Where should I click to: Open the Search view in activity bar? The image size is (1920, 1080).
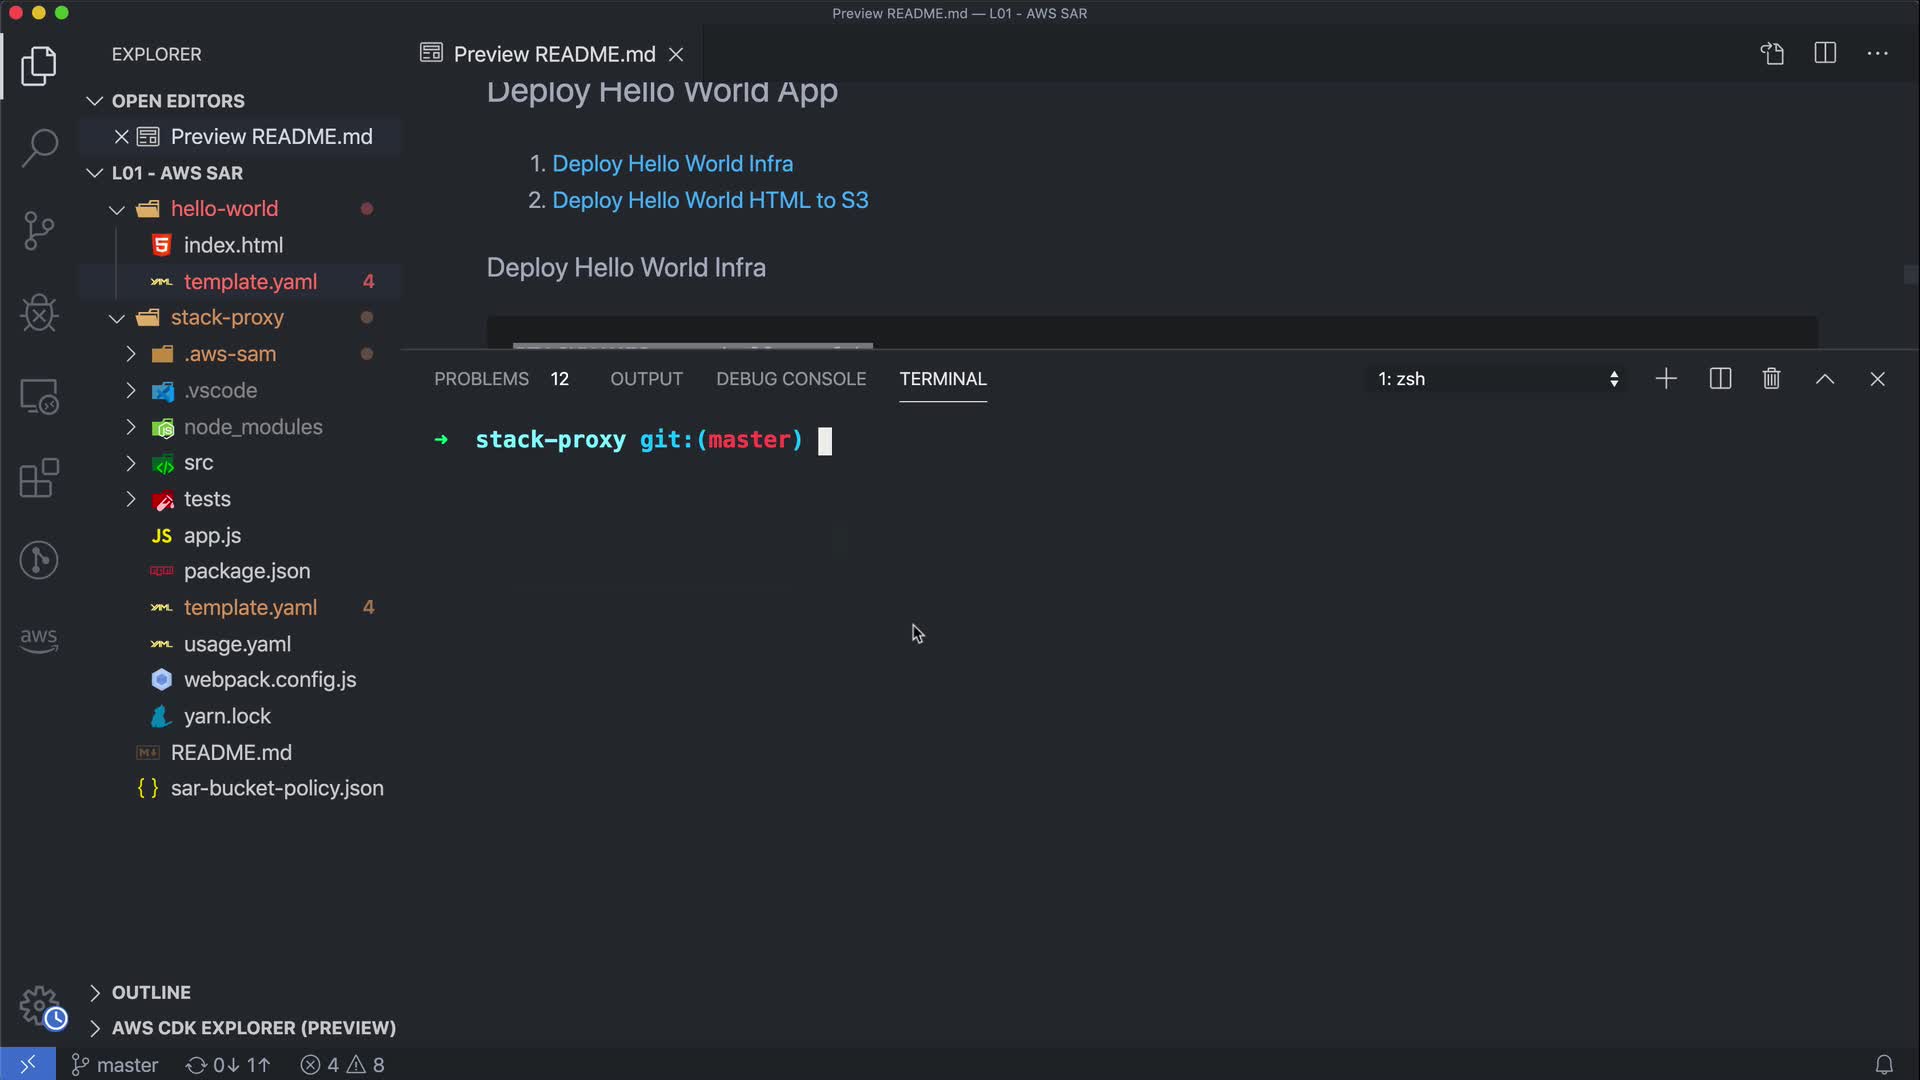click(39, 148)
